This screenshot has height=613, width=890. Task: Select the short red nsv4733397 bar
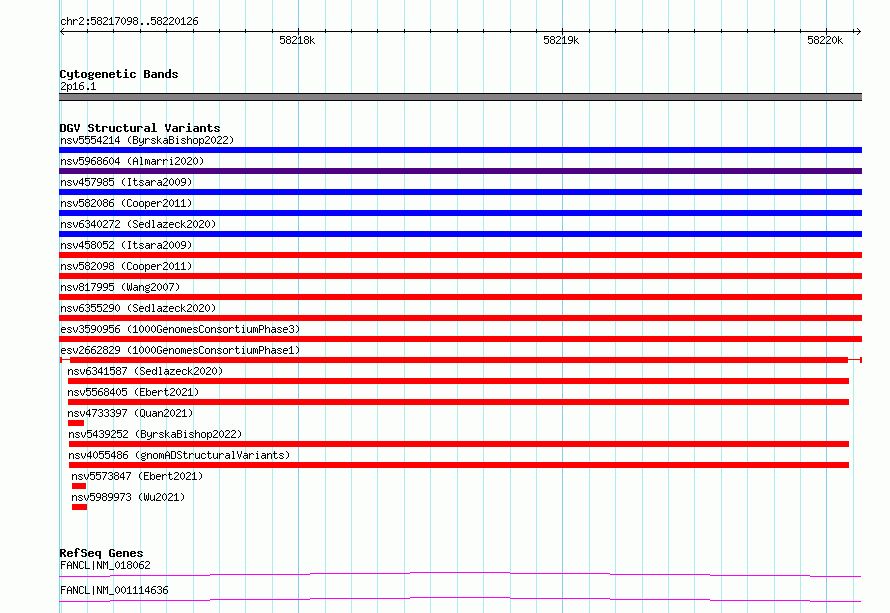(75, 423)
